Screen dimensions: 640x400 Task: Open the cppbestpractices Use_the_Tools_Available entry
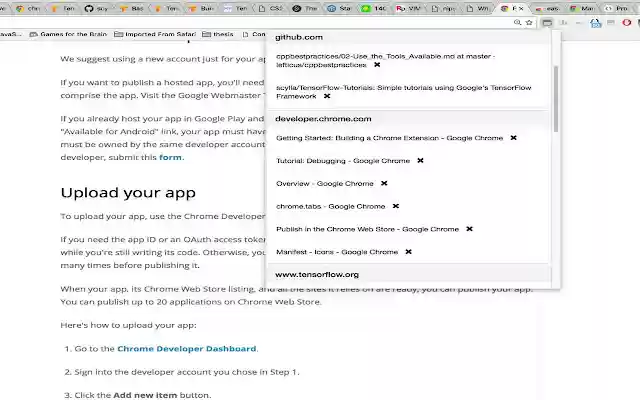tap(385, 60)
